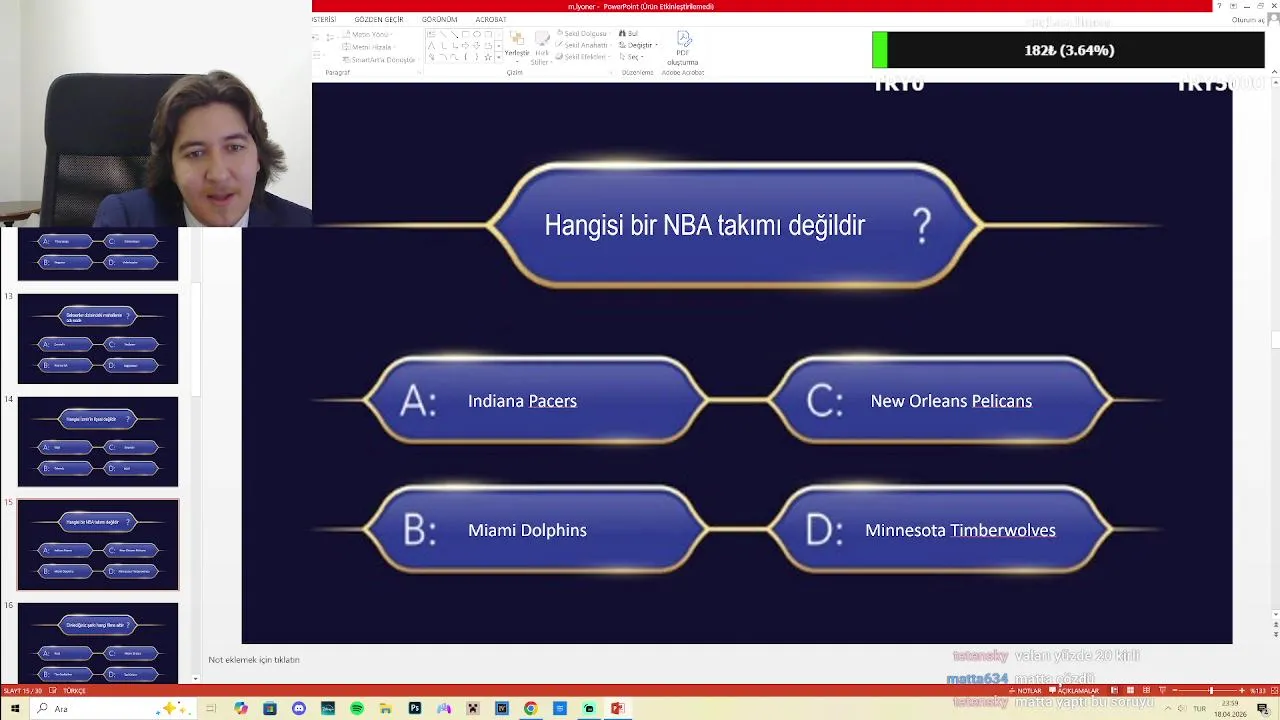Select the star shape in gallery

[488, 56]
